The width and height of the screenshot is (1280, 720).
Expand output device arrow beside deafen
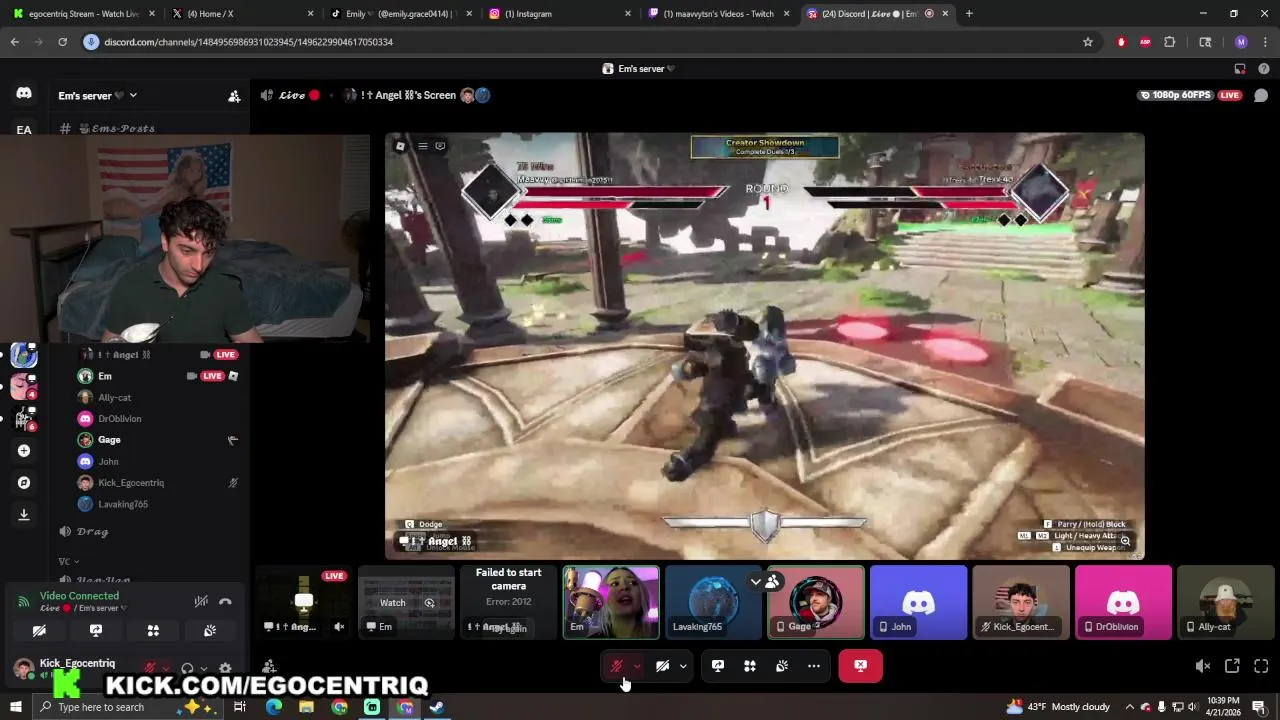click(x=204, y=669)
